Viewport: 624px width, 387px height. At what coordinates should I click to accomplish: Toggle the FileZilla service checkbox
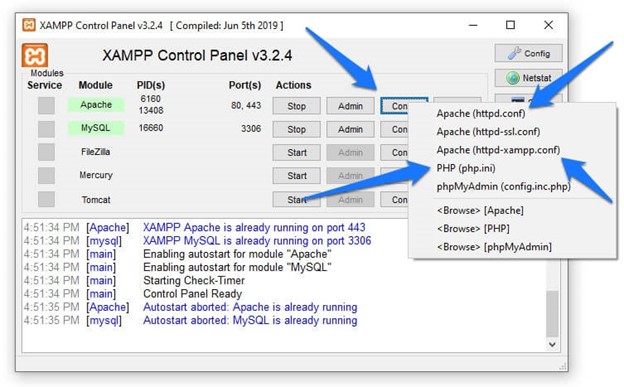point(46,152)
